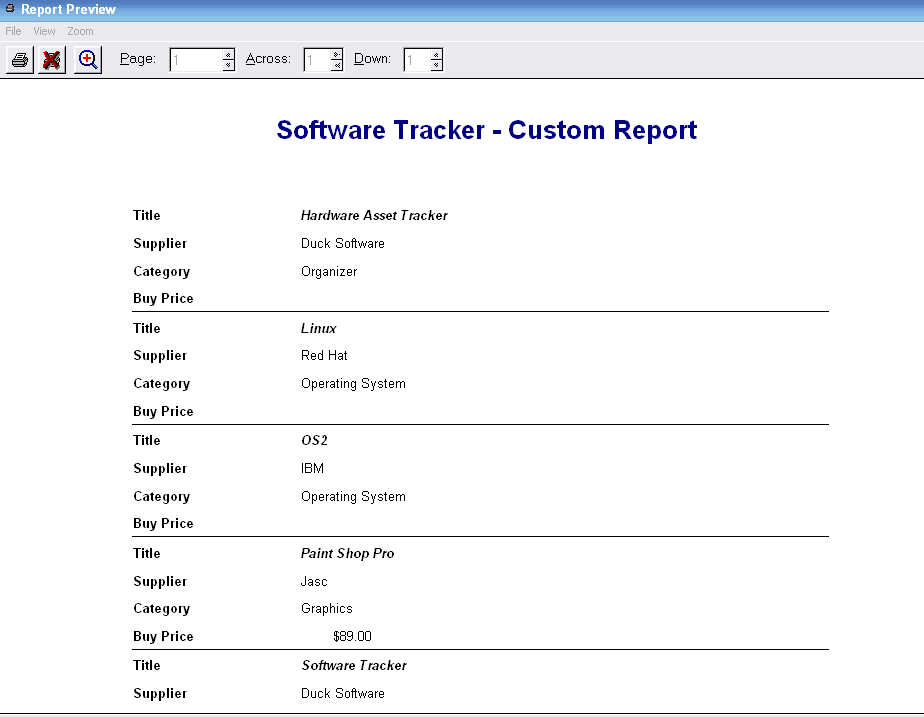Click 'Operating System' in the OS2 record
This screenshot has width=924, height=717.
[x=354, y=497]
